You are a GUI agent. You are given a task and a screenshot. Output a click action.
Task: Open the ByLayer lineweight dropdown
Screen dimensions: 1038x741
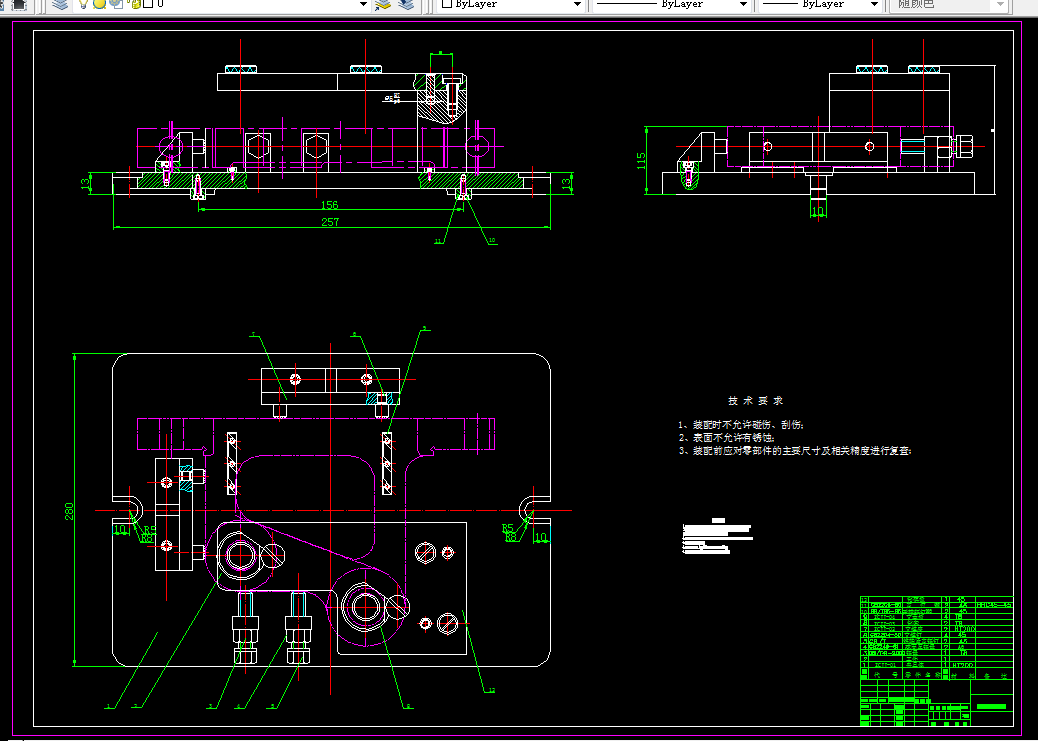[821, 4]
